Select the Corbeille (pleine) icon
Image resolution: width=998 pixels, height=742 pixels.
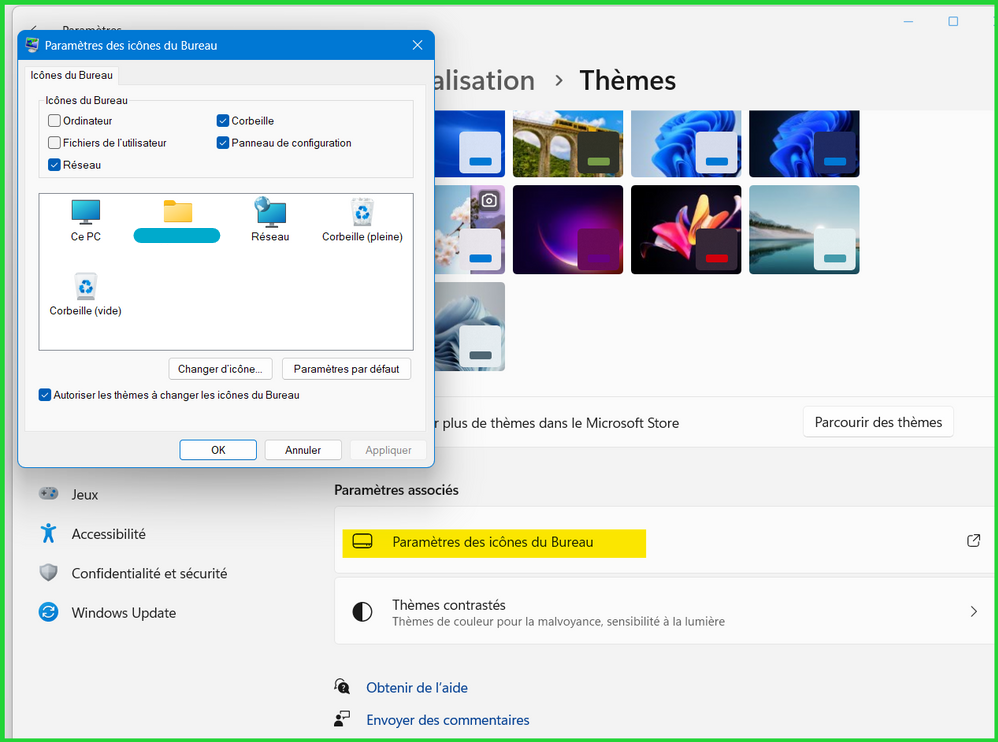(x=362, y=220)
